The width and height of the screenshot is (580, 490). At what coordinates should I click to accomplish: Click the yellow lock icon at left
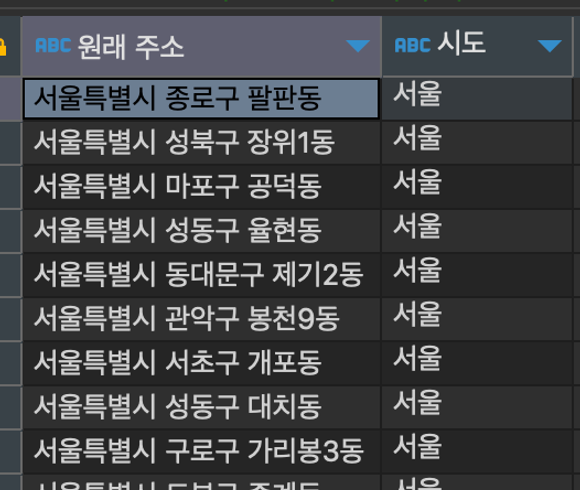[x=2, y=47]
